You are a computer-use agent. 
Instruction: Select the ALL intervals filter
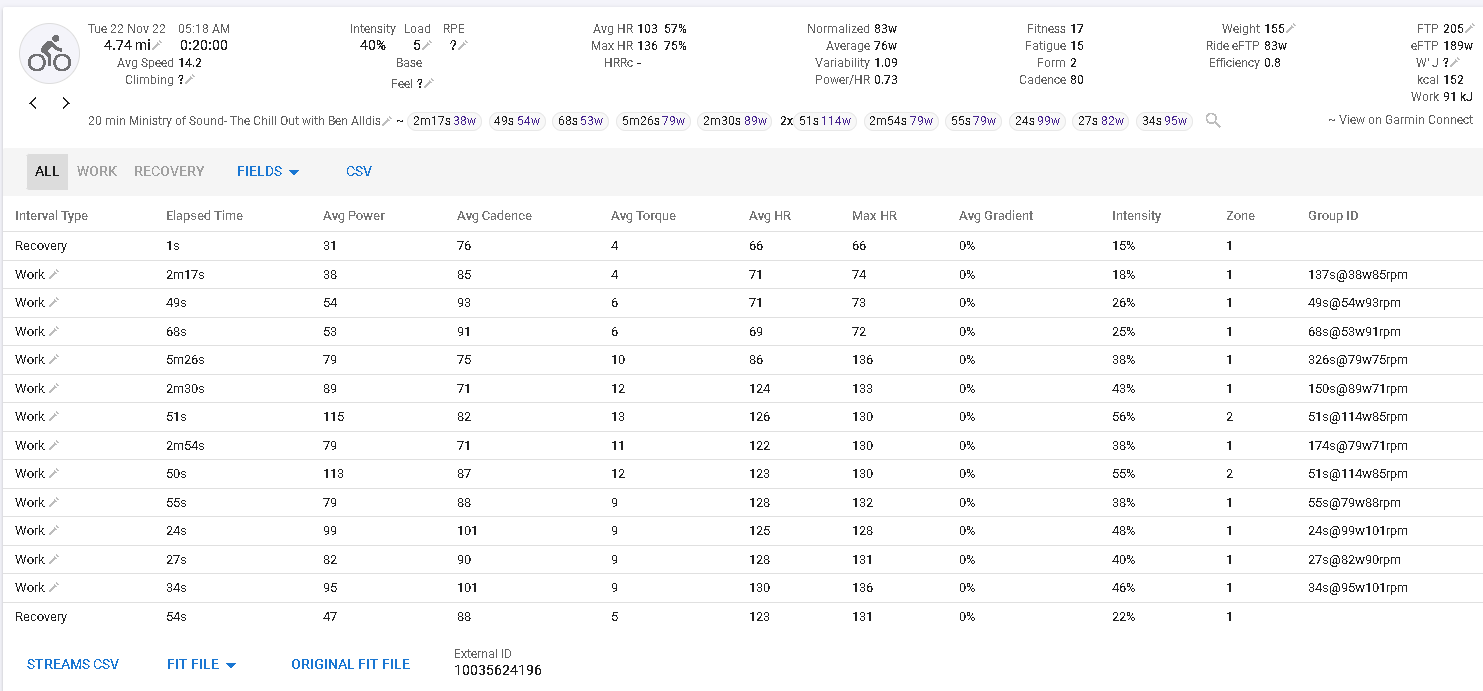(47, 171)
